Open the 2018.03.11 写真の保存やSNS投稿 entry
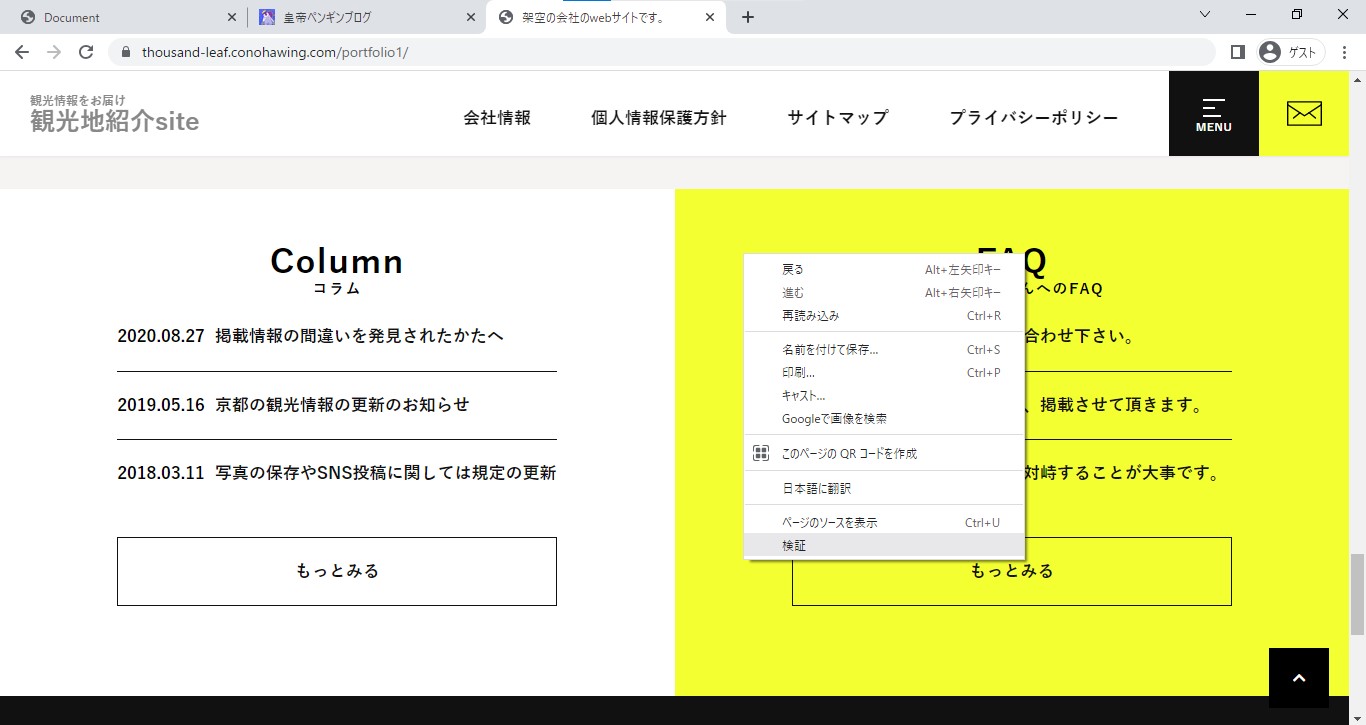This screenshot has height=725, width=1366. tap(336, 473)
